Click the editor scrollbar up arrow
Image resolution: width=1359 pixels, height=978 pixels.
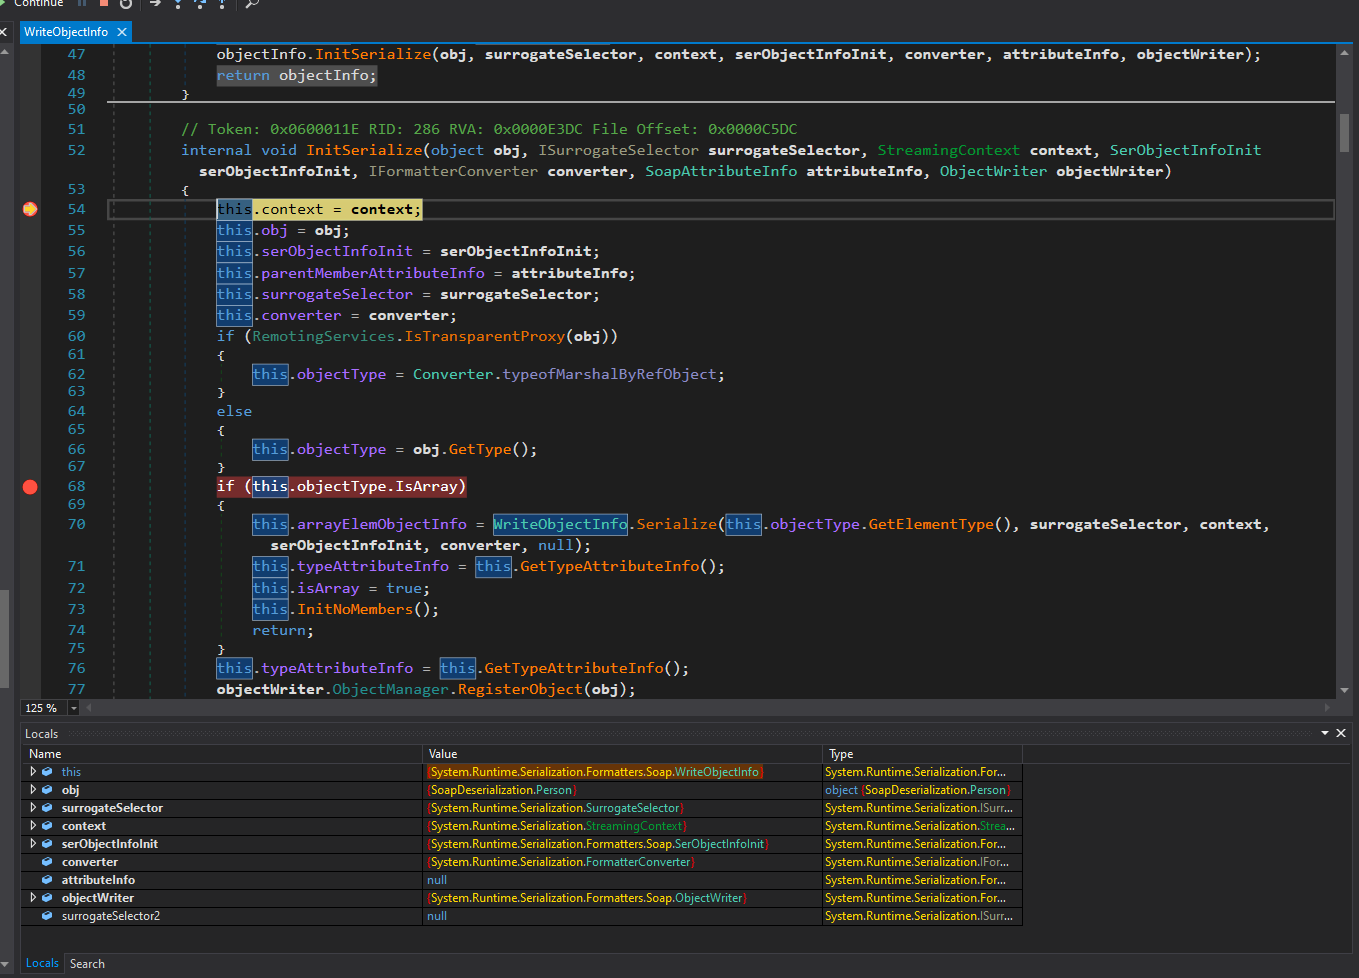[1344, 53]
